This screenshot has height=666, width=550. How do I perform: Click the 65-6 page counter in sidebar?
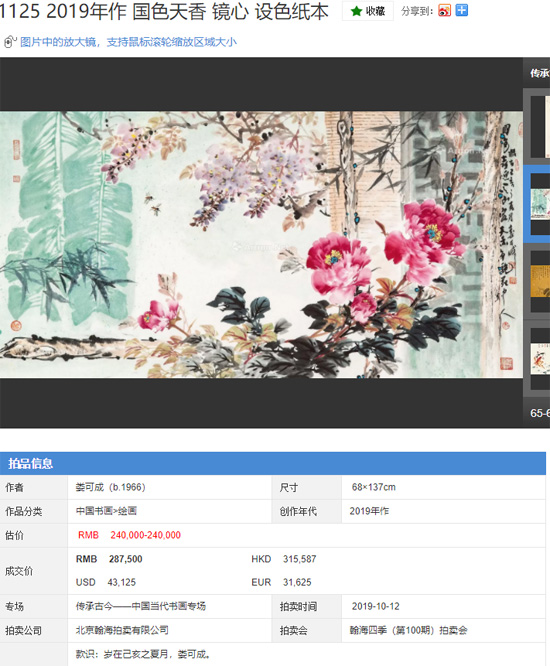tap(540, 413)
